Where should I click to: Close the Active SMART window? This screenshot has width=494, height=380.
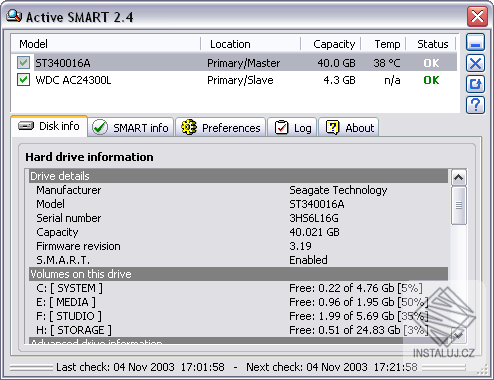pyautogui.click(x=477, y=16)
